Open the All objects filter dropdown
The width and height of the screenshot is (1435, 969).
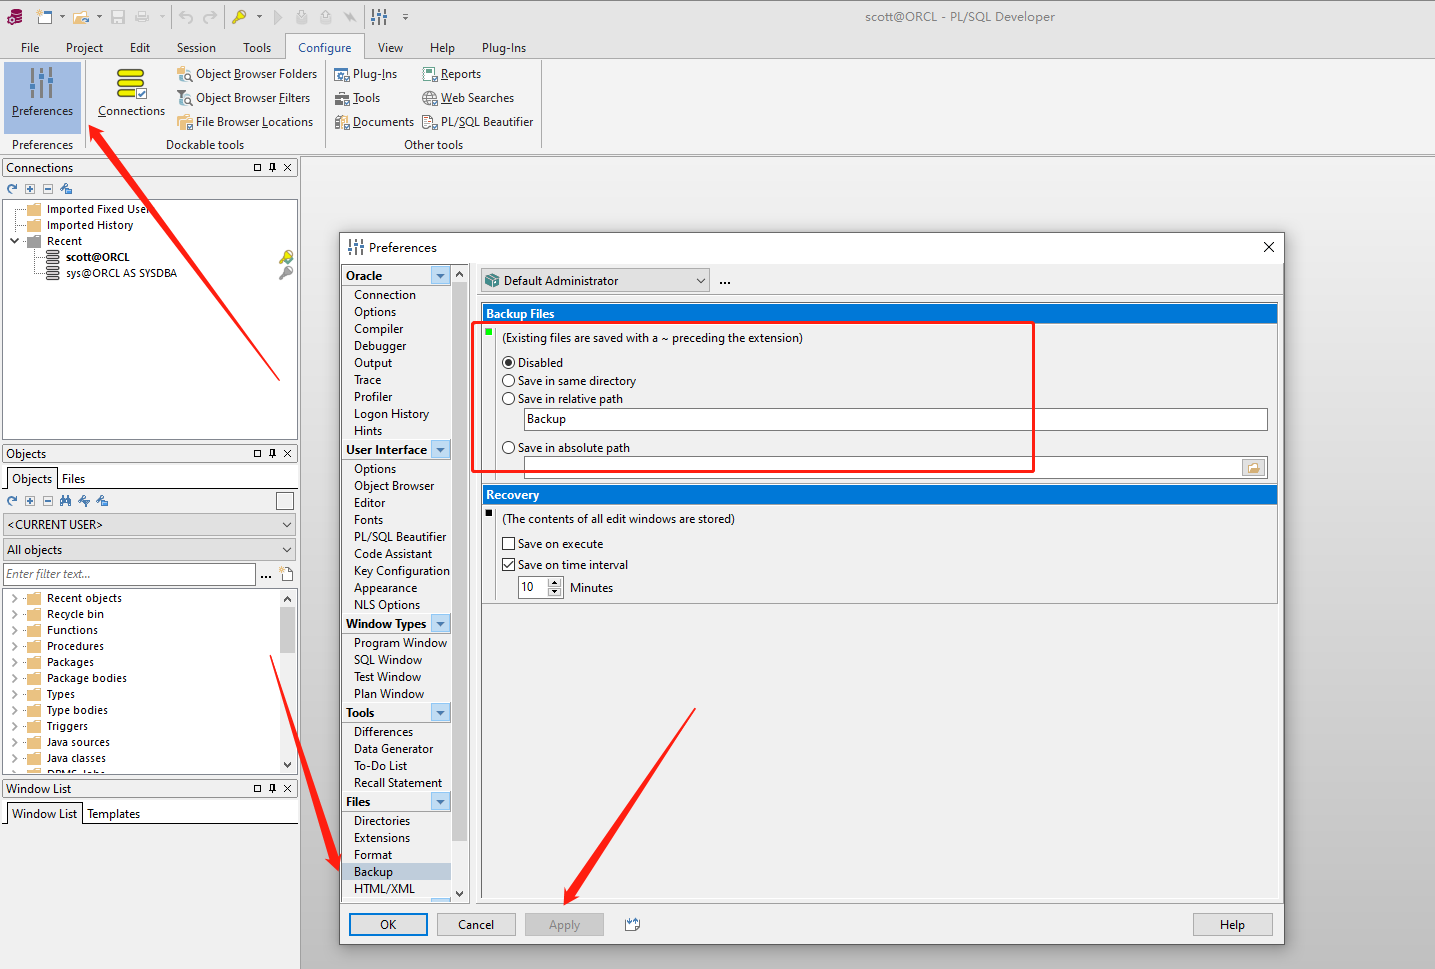pos(149,550)
